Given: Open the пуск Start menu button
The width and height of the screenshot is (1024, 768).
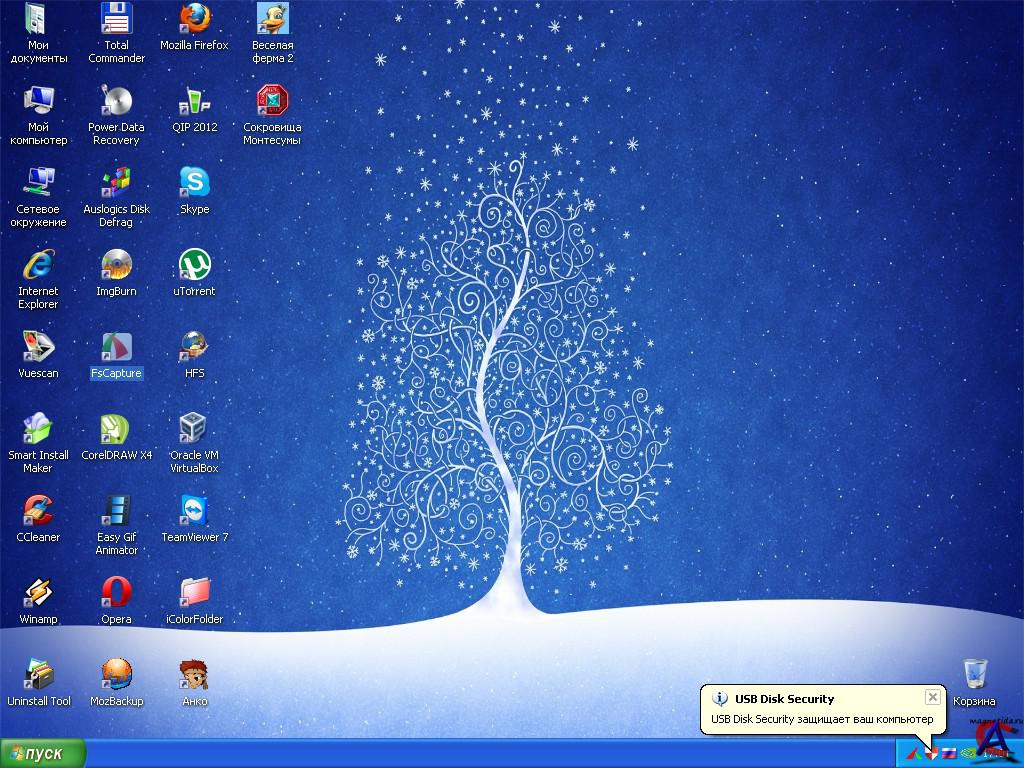Looking at the screenshot, I should coord(43,754).
